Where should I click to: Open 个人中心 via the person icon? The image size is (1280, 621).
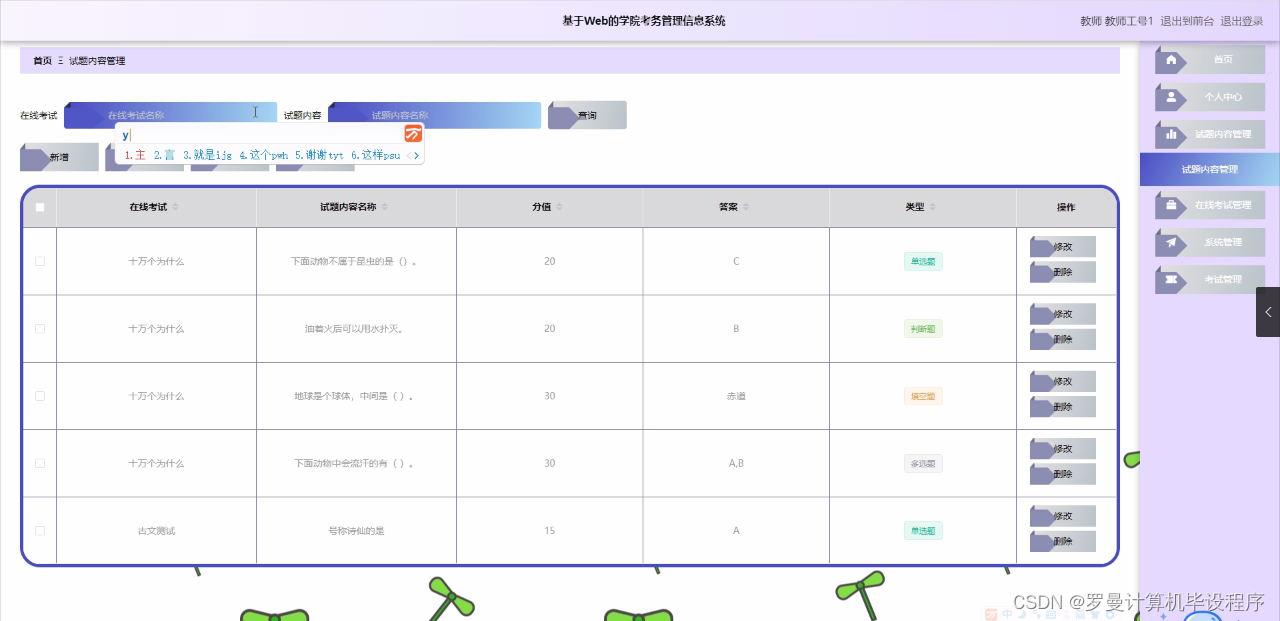(1171, 97)
